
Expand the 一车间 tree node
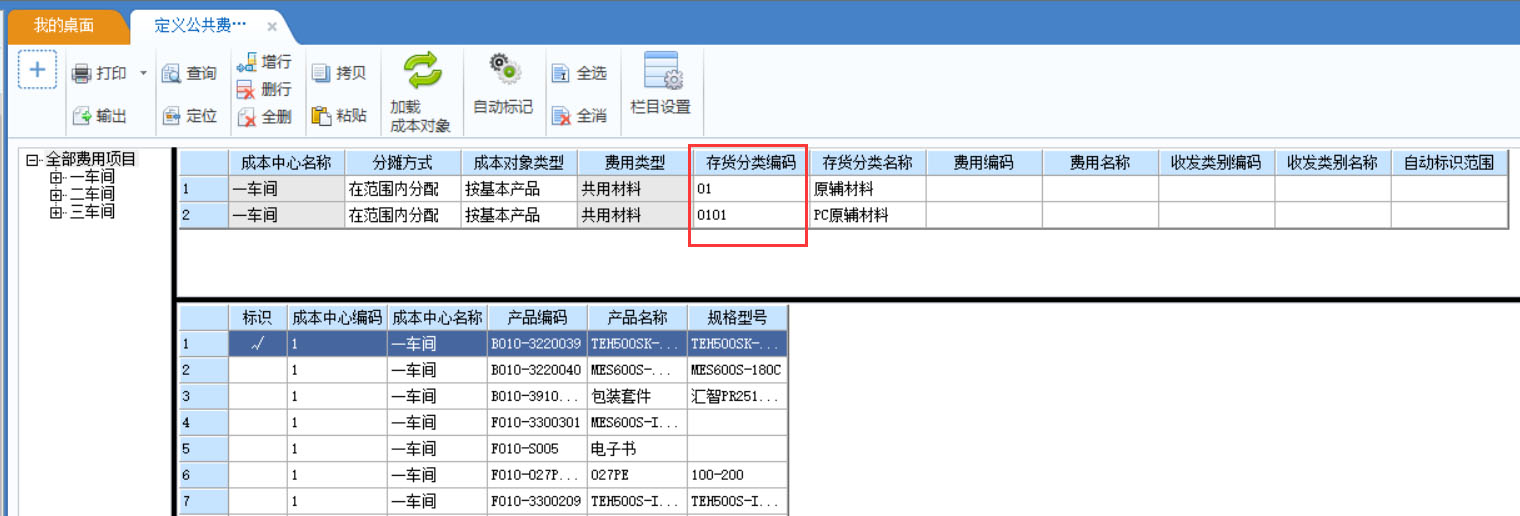coord(56,177)
